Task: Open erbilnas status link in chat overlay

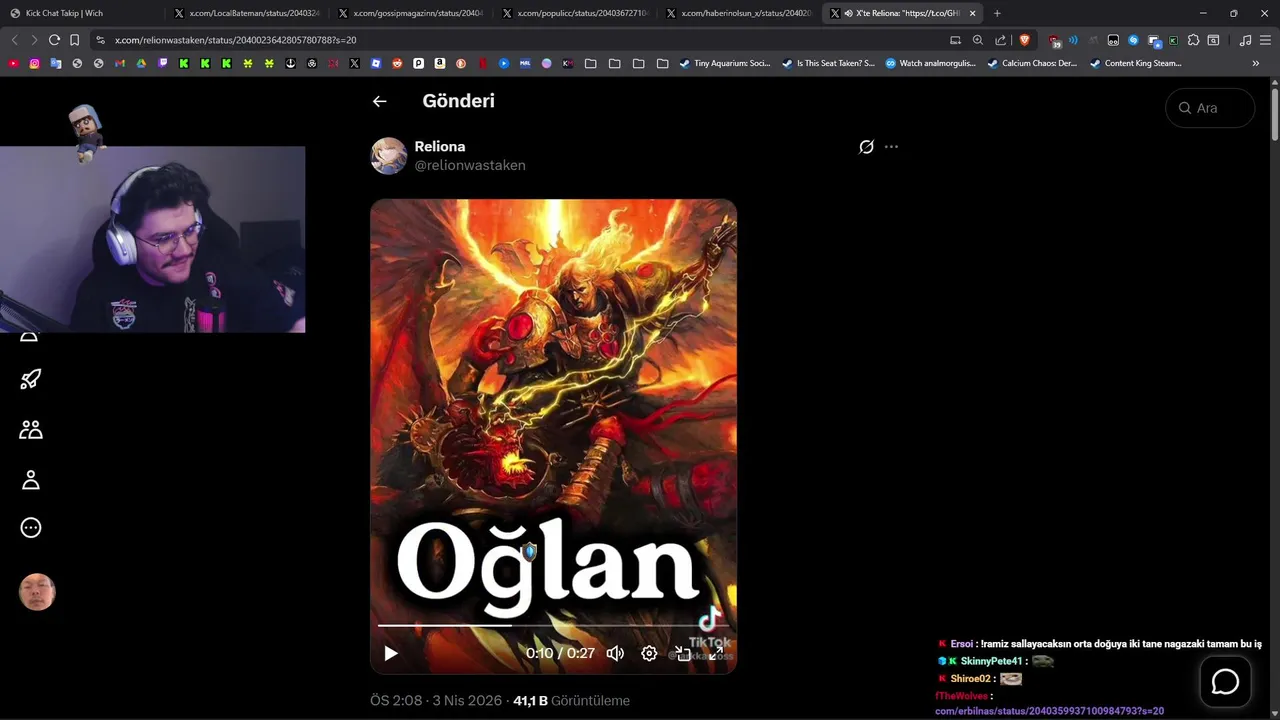Action: (x=1049, y=711)
